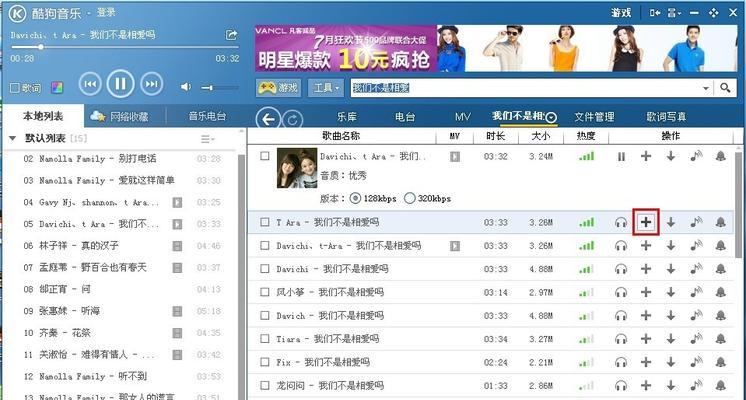This screenshot has height=400, width=746.
Task: Switch to the 本地列表 tab
Action: click(x=43, y=116)
